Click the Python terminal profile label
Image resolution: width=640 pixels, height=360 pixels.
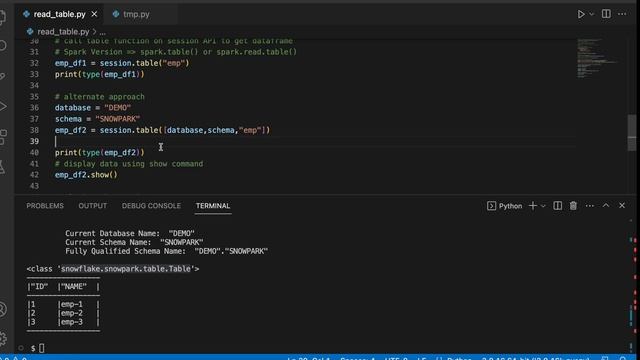[505, 206]
